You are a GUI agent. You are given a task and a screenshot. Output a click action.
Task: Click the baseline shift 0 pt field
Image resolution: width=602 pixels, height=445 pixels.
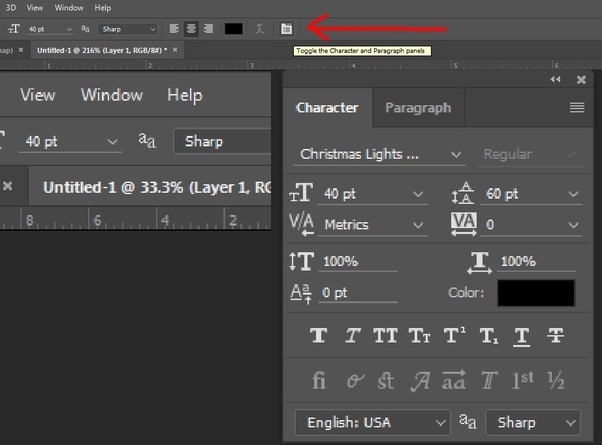pyautogui.click(x=358, y=293)
